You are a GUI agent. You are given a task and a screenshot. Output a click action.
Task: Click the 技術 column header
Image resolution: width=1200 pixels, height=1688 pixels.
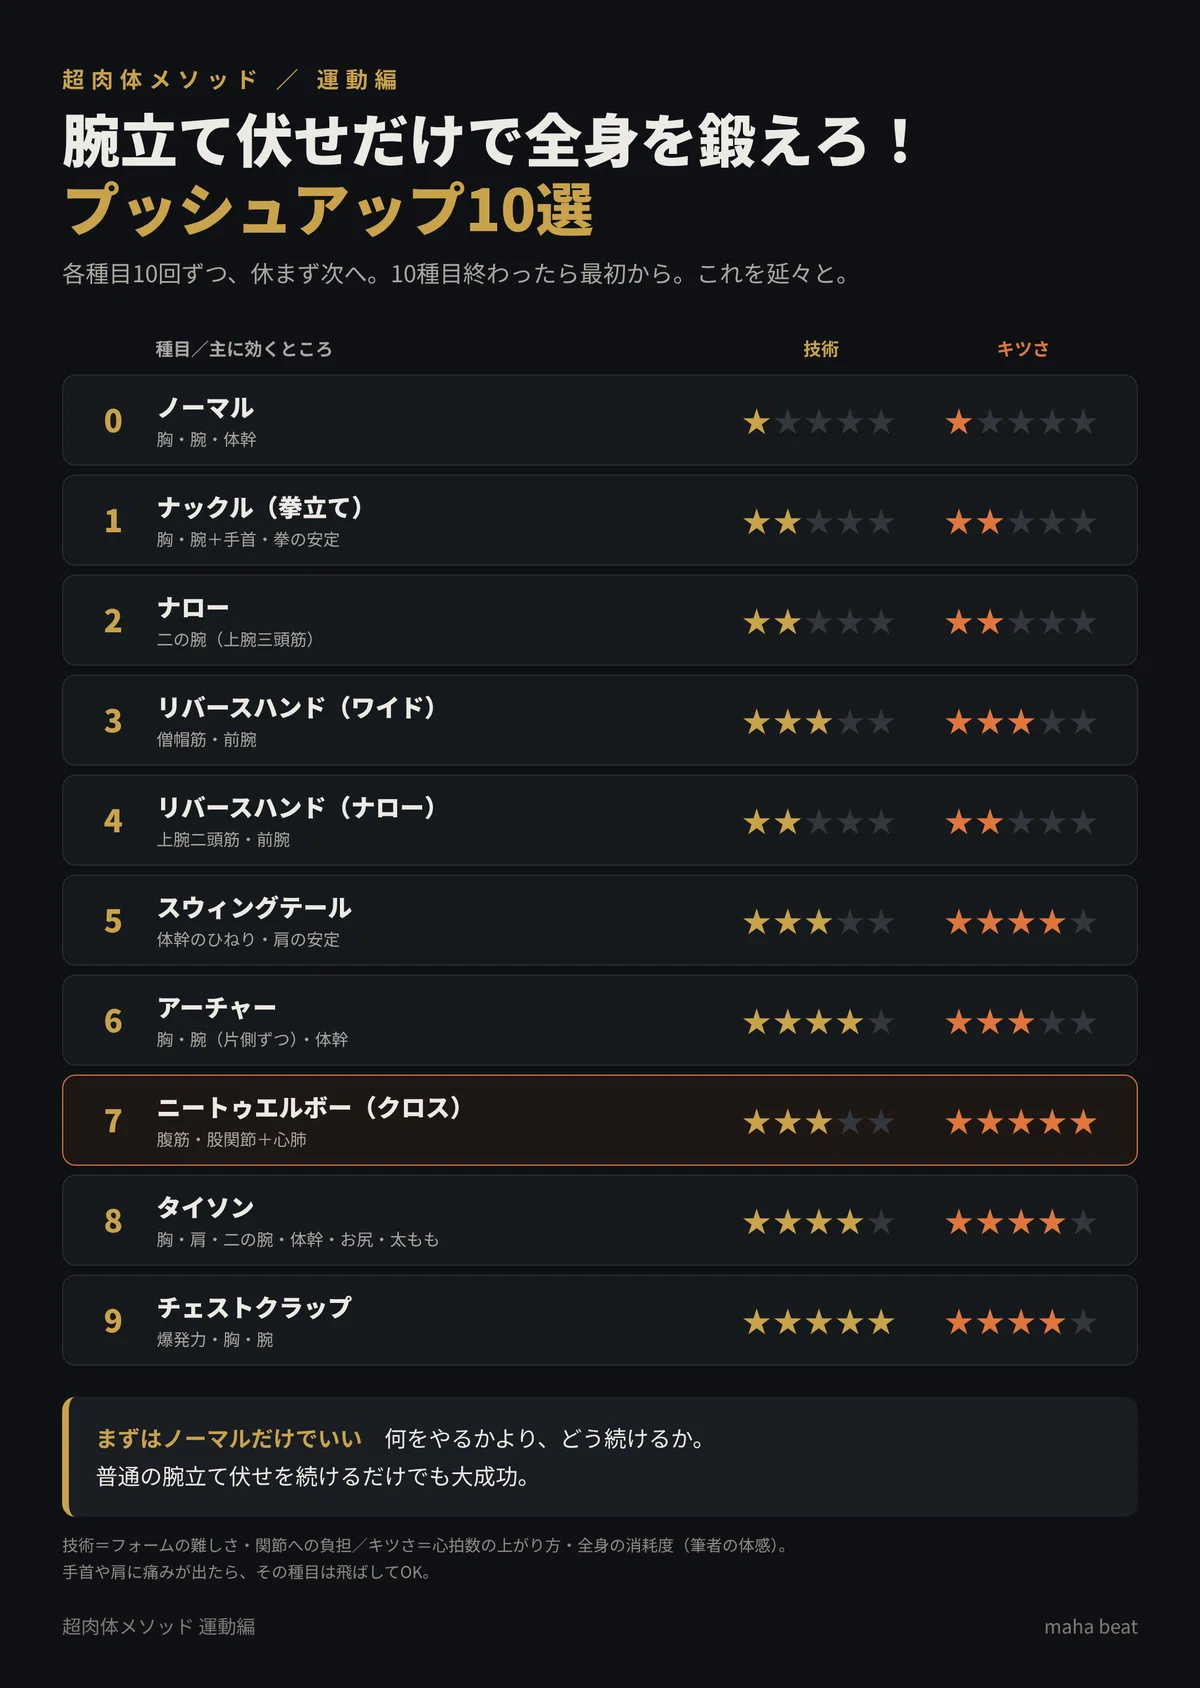coord(821,349)
